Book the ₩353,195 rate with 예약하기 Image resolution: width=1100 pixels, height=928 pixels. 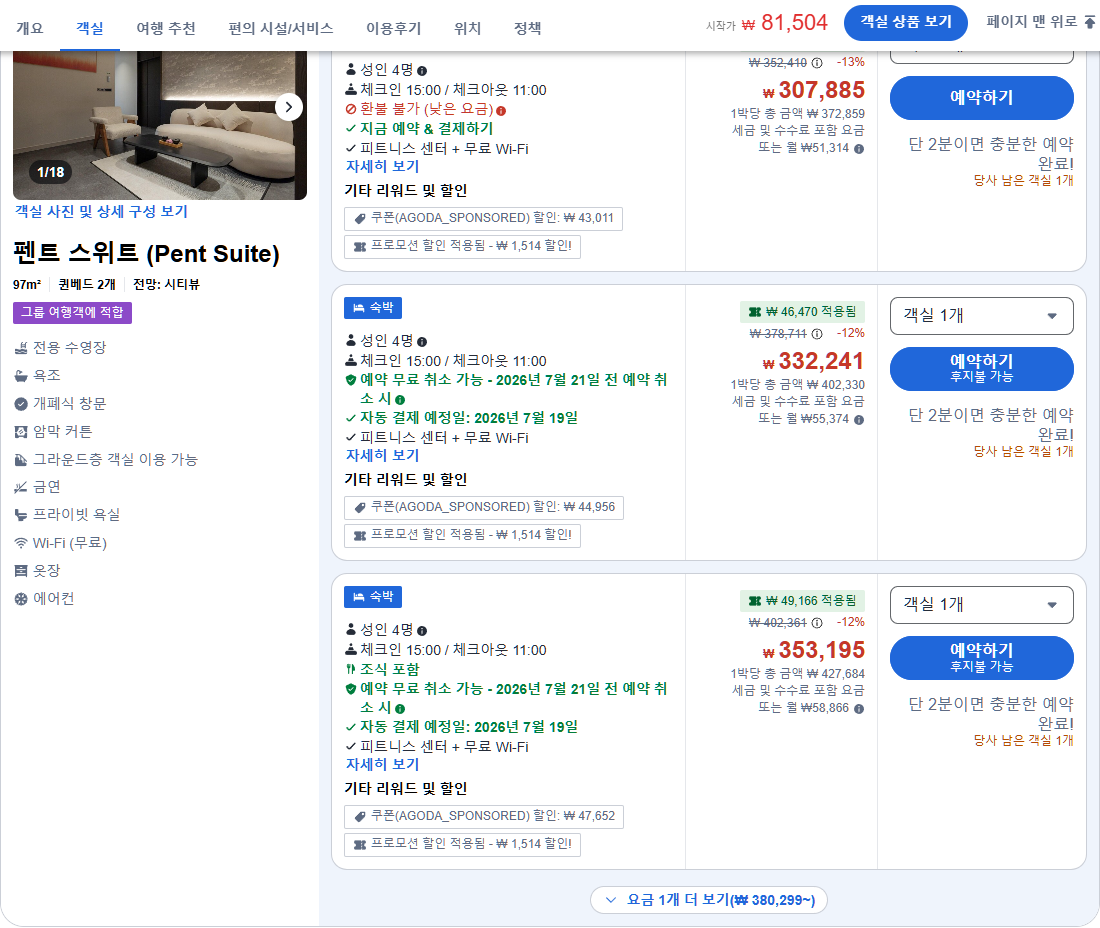click(981, 658)
